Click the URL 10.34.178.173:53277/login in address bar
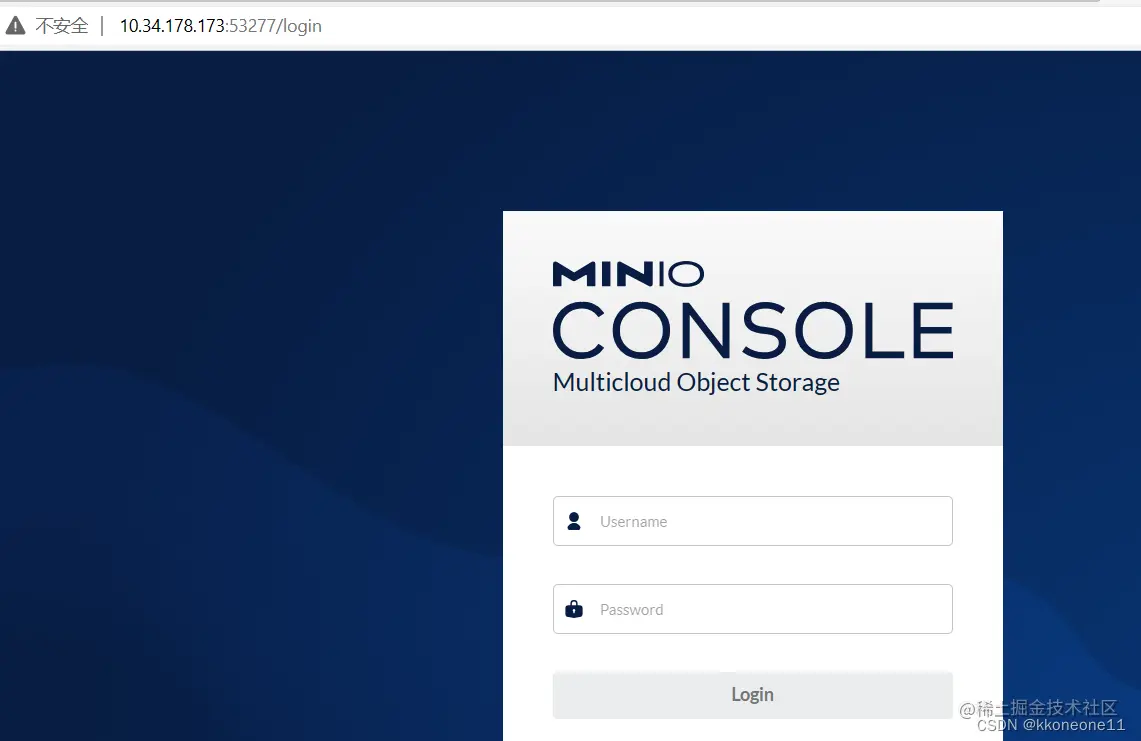The image size is (1141, 741). point(220,26)
